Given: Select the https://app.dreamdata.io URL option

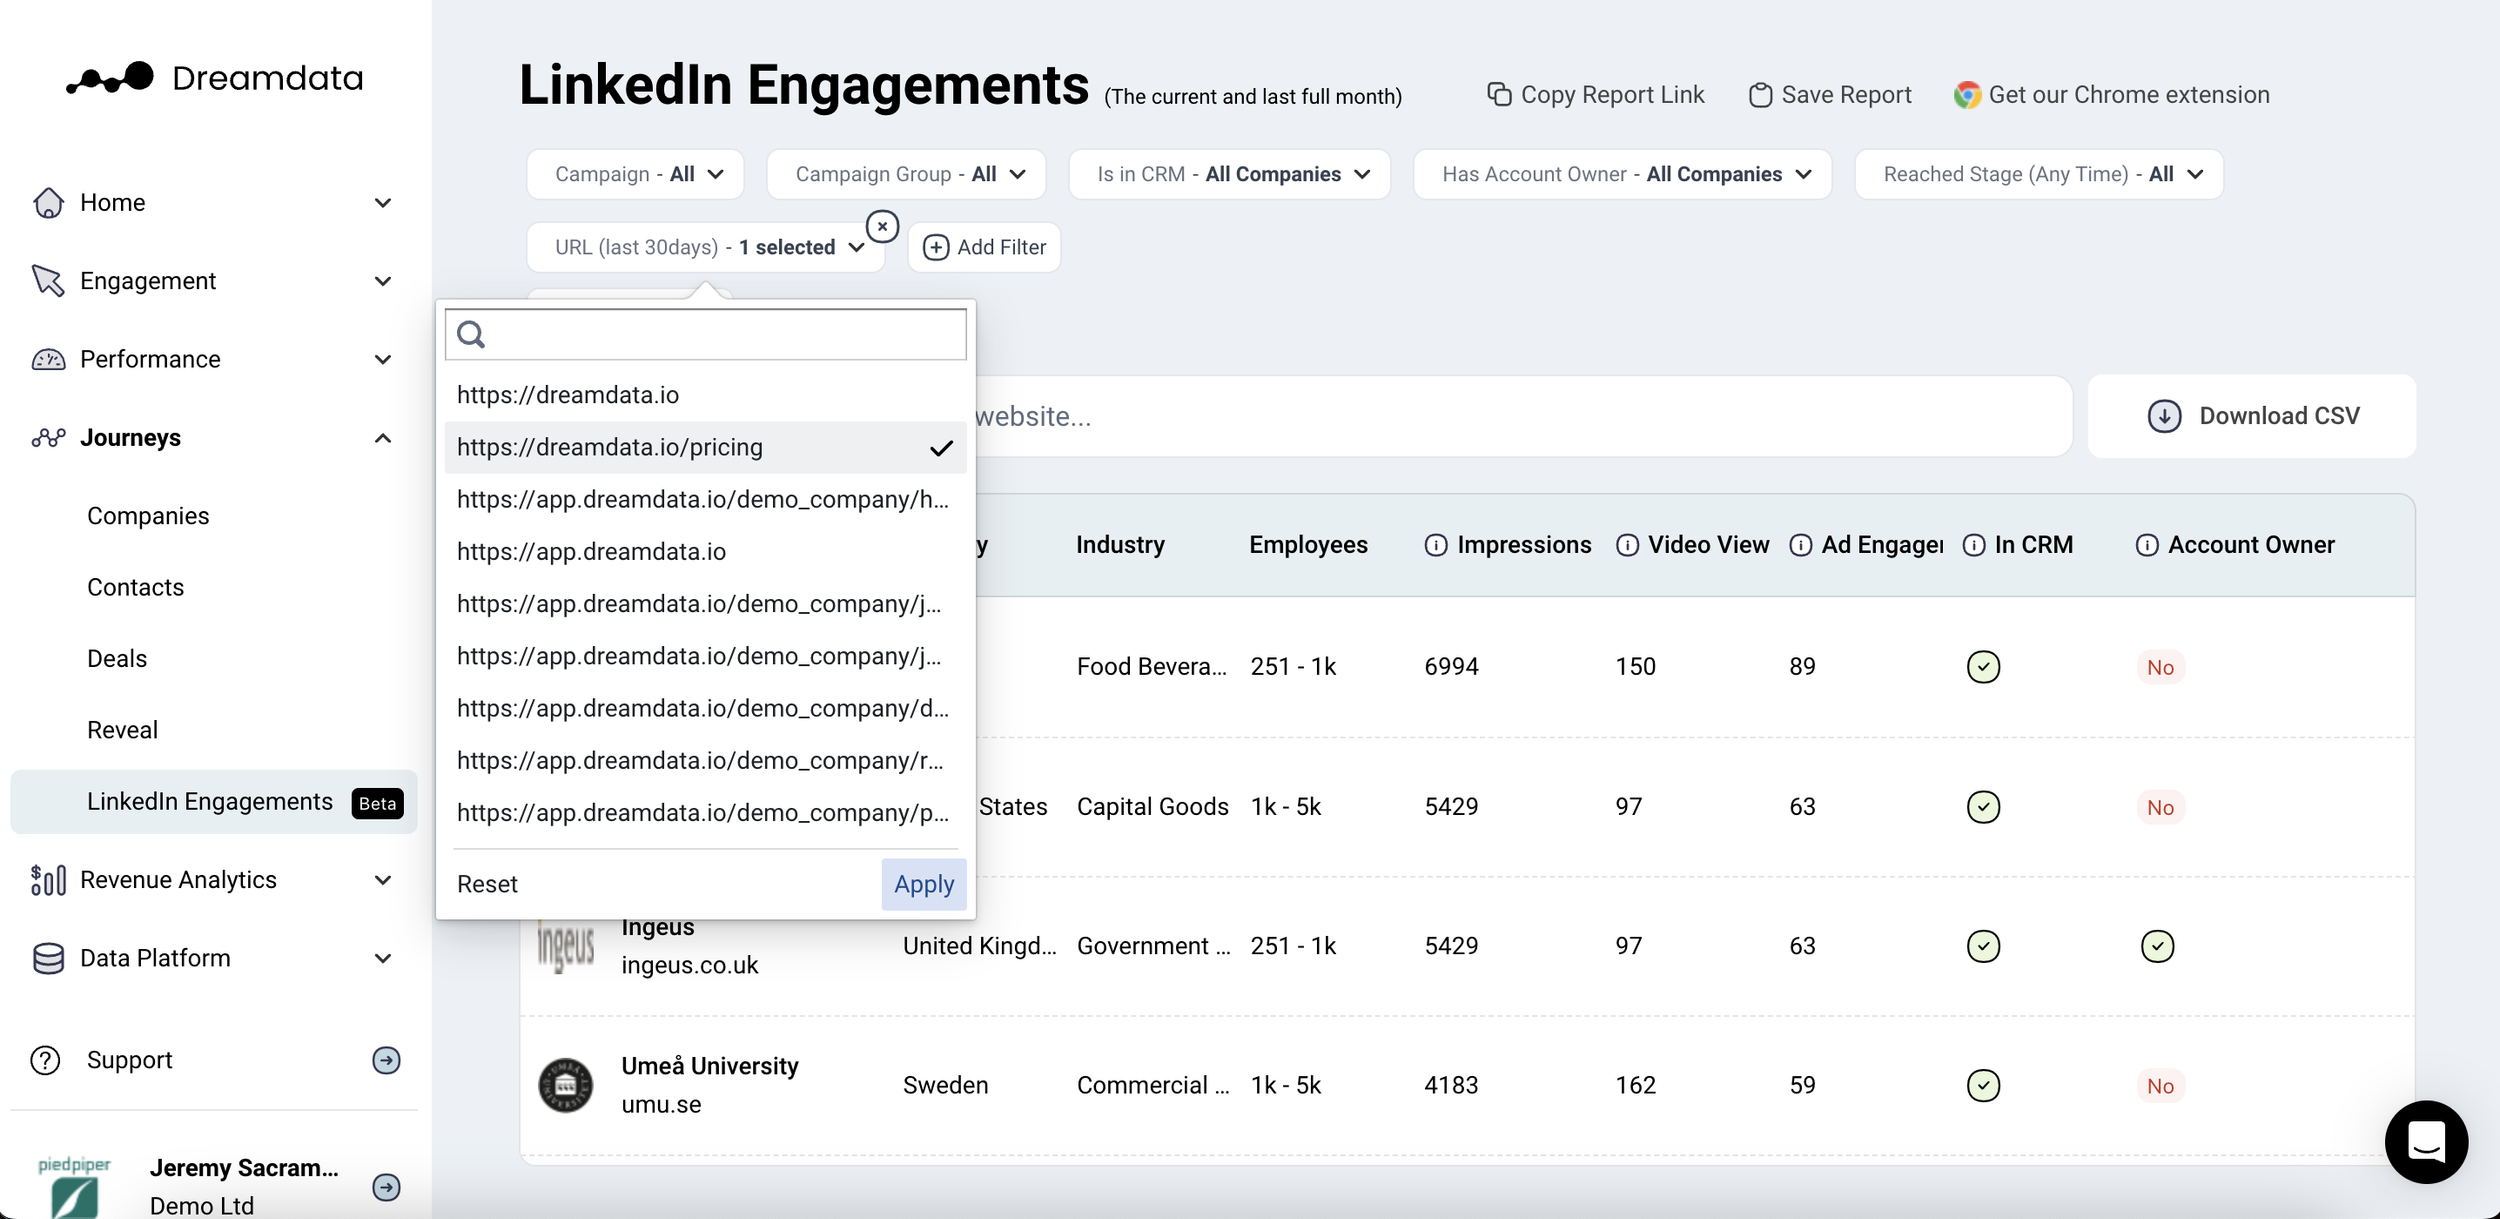Looking at the screenshot, I should 591,552.
